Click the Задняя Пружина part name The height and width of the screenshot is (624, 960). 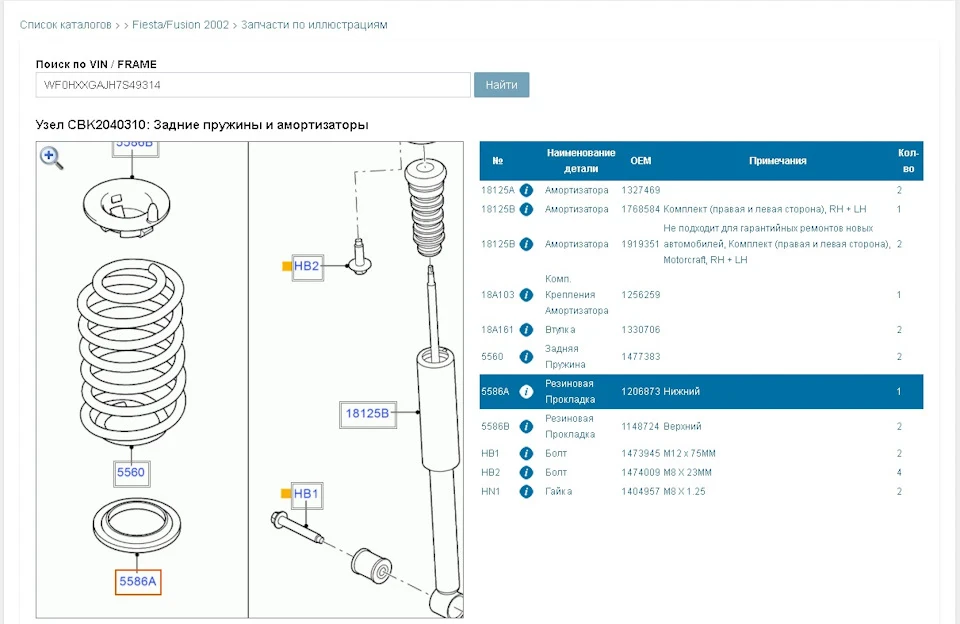[565, 357]
